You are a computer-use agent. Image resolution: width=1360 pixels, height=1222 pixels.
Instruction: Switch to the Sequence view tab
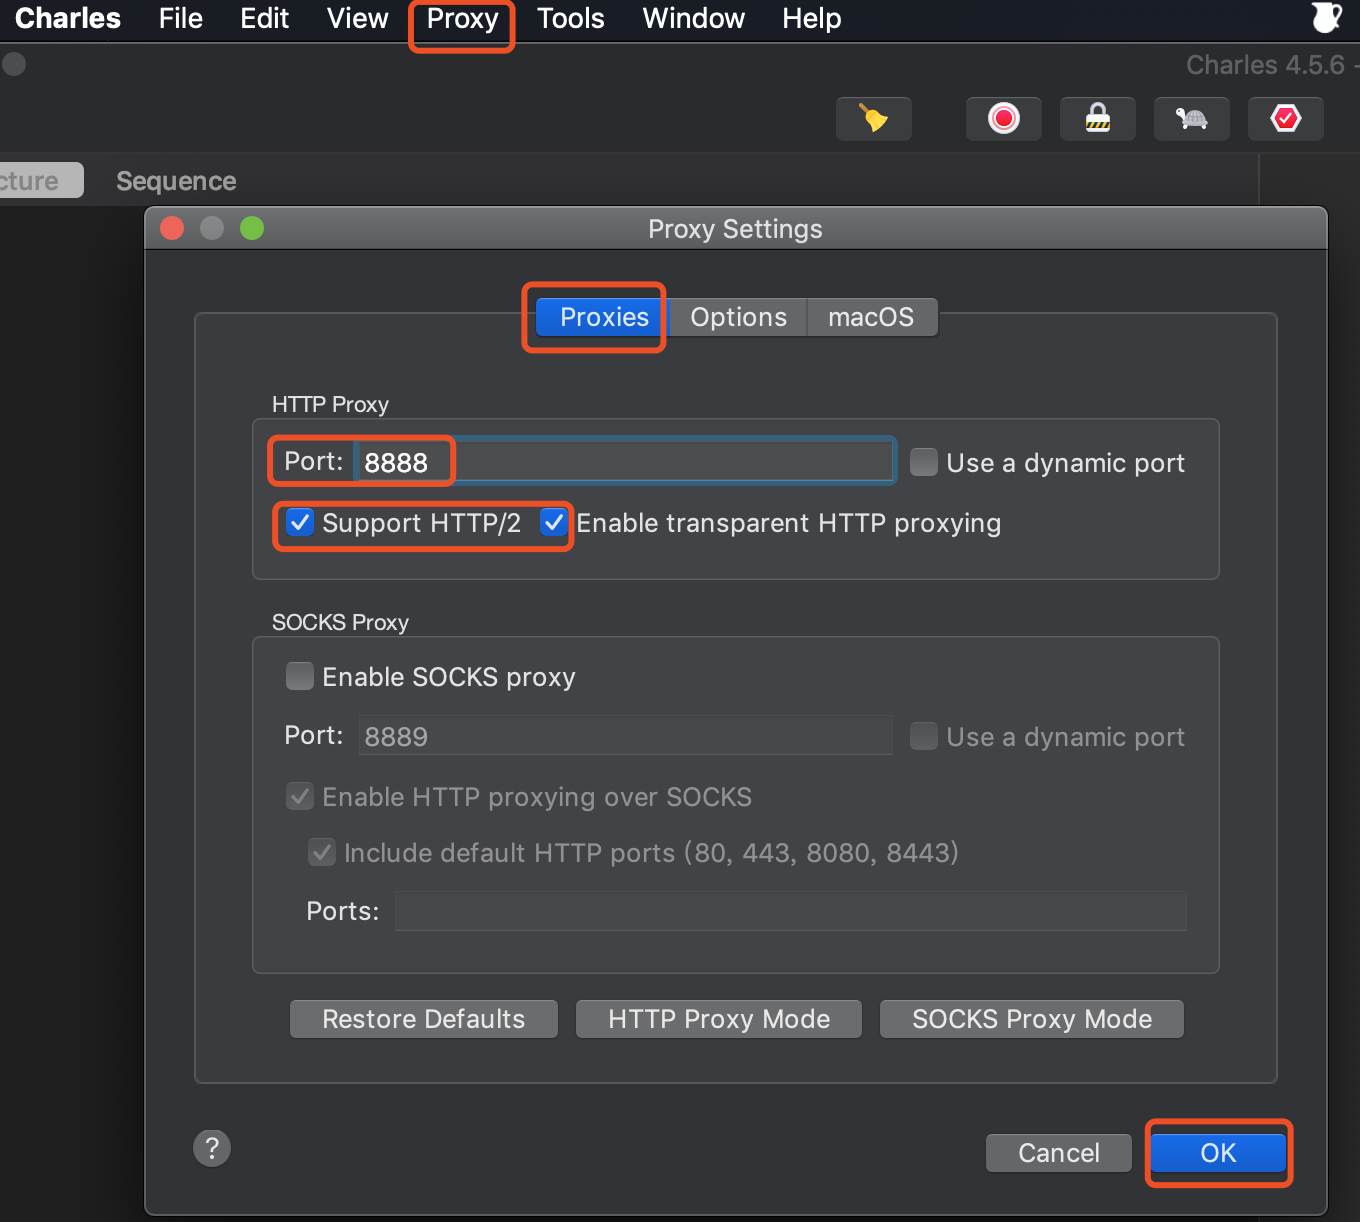[176, 181]
